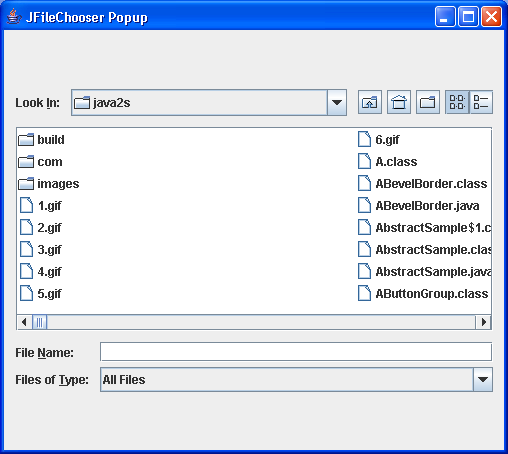Screen dimensions: 508x454
Task: Click the horizontal scrollbar right arrow
Action: [483, 322]
